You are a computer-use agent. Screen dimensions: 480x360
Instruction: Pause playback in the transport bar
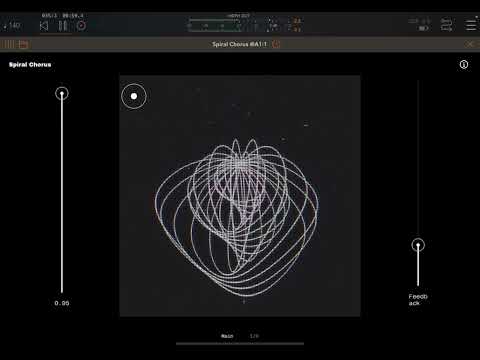(x=63, y=26)
